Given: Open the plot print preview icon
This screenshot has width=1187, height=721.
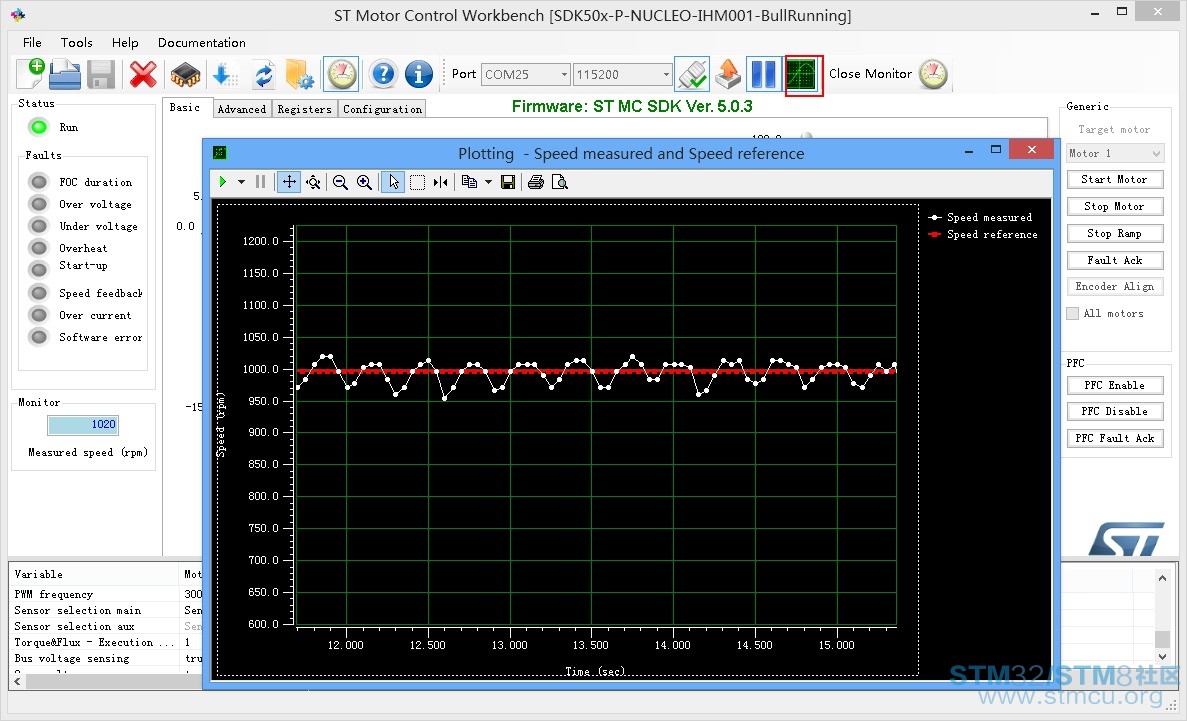Looking at the screenshot, I should pyautogui.click(x=560, y=182).
